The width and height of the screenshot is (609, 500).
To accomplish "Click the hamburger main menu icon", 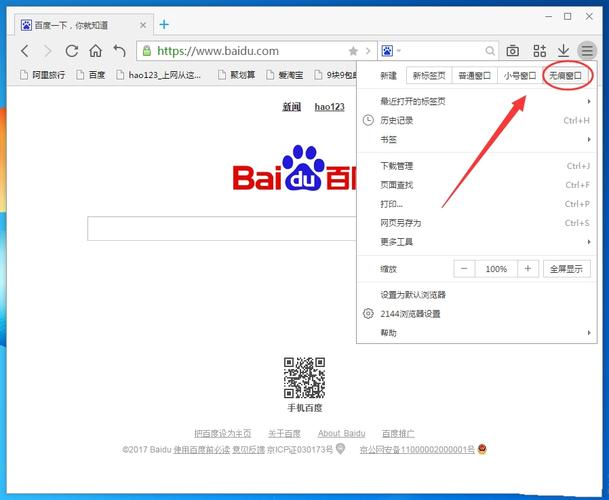I will click(x=588, y=50).
